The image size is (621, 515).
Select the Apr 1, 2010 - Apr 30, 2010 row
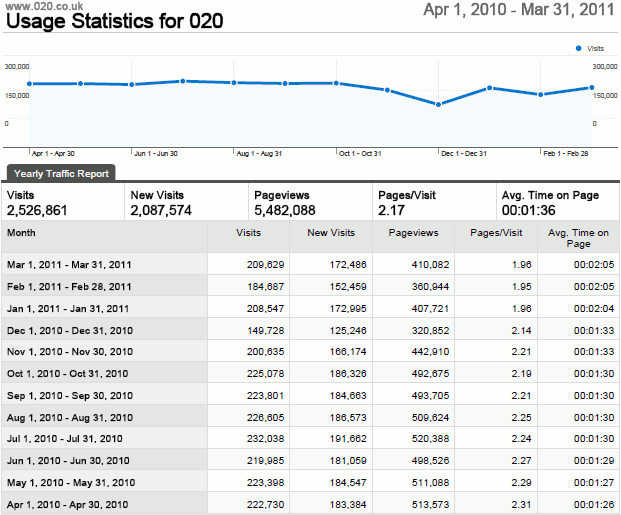(x=310, y=504)
